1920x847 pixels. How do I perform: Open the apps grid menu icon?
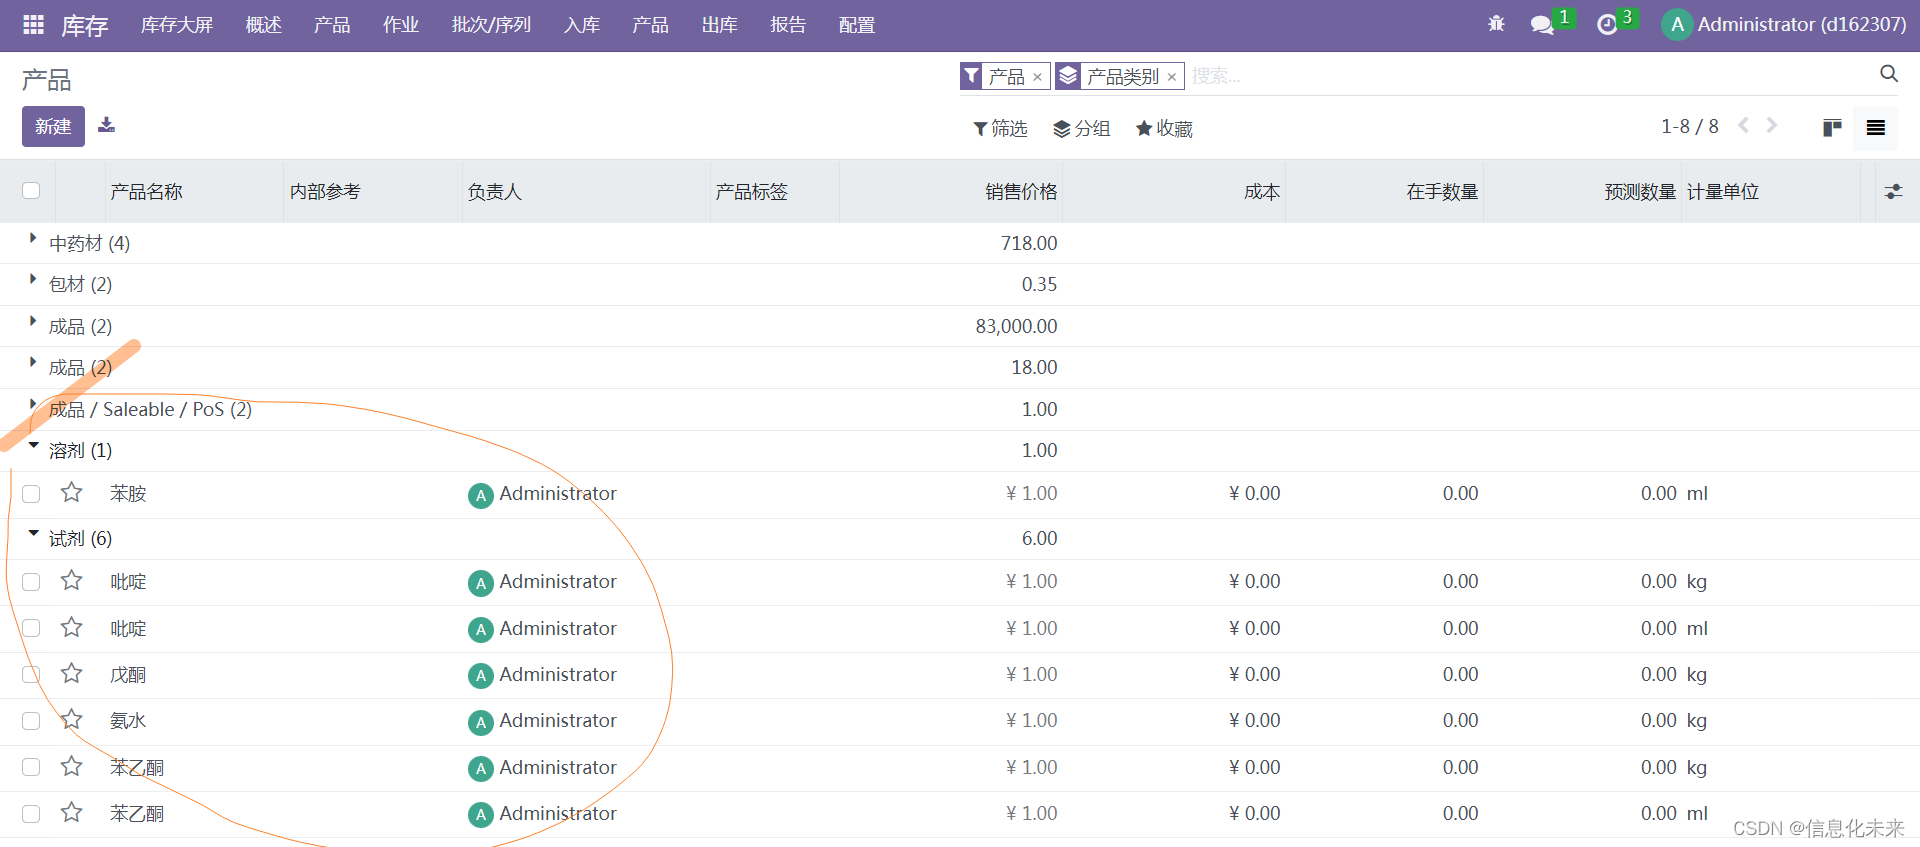pyautogui.click(x=33, y=25)
